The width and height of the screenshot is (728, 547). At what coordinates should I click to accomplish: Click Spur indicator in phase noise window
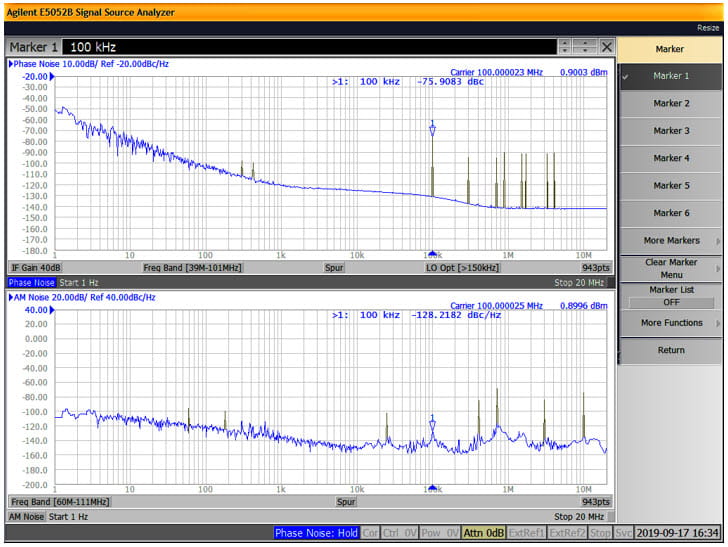(x=334, y=268)
